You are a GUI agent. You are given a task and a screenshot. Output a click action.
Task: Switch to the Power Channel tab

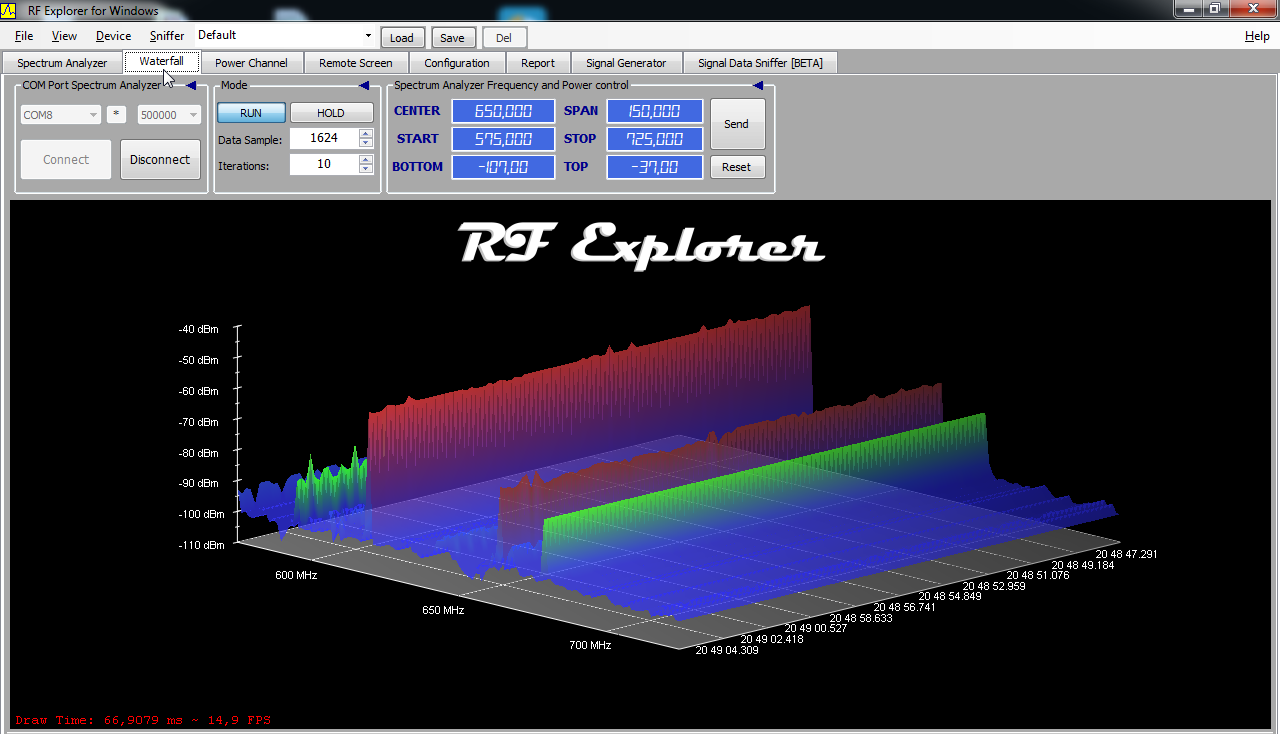click(x=251, y=63)
